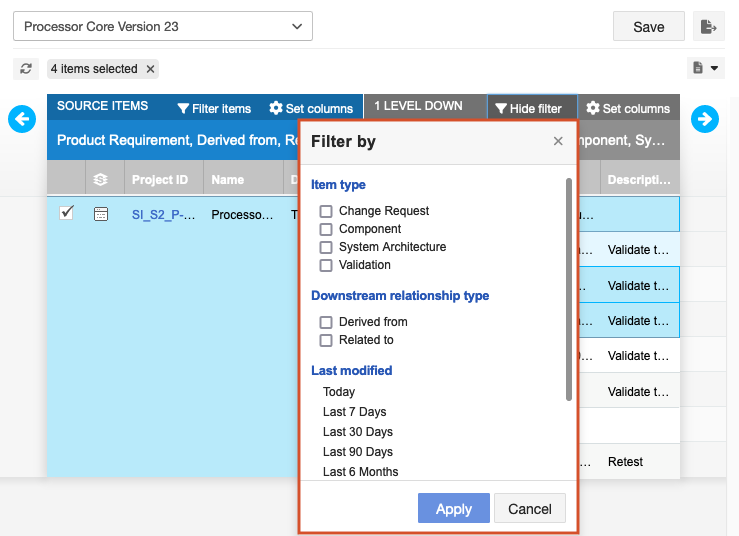The height and width of the screenshot is (536, 739).
Task: Check the Change Request checkbox
Action: coord(326,211)
